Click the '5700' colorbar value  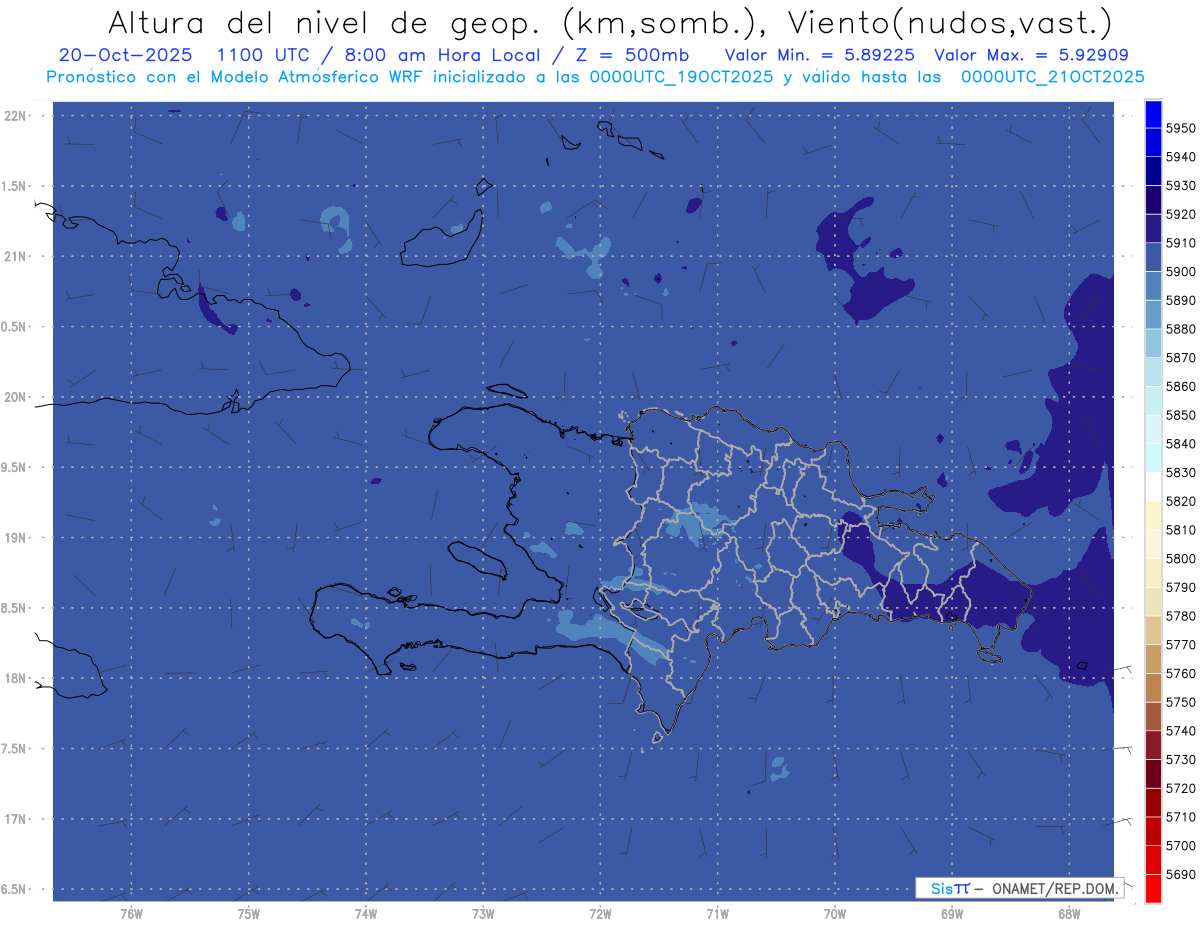coord(1180,846)
